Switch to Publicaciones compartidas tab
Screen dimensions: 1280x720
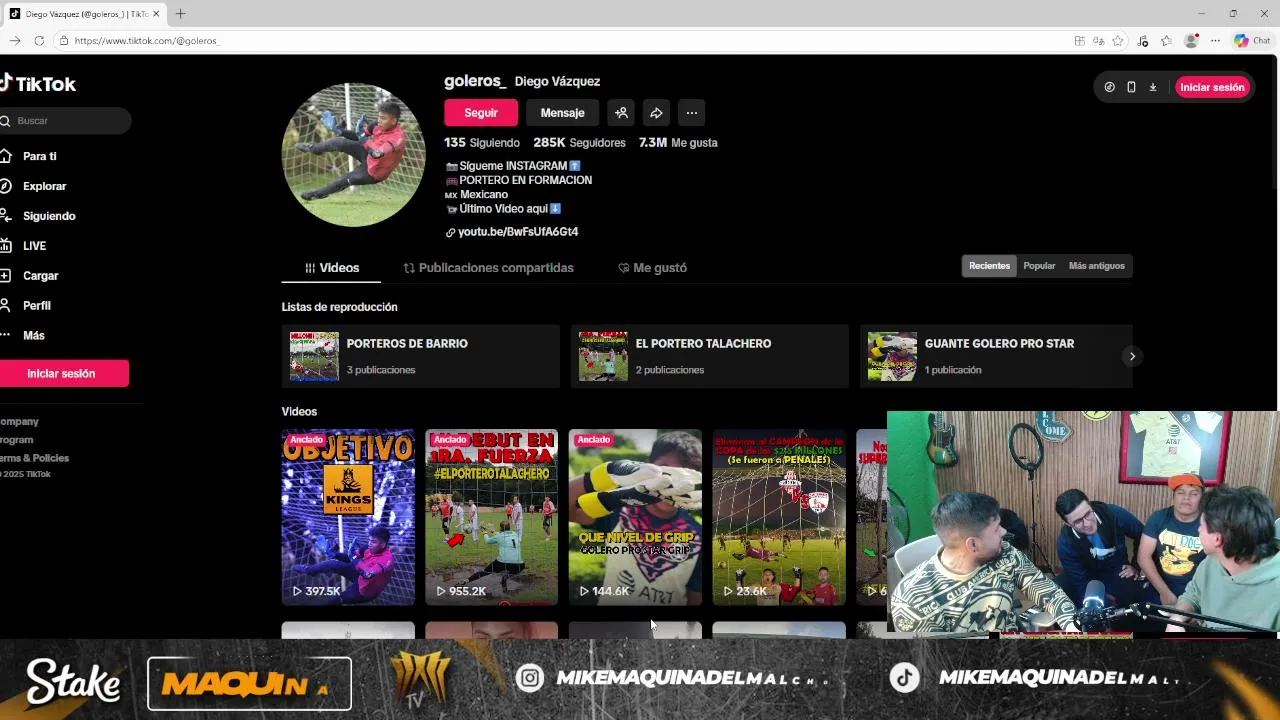point(489,268)
